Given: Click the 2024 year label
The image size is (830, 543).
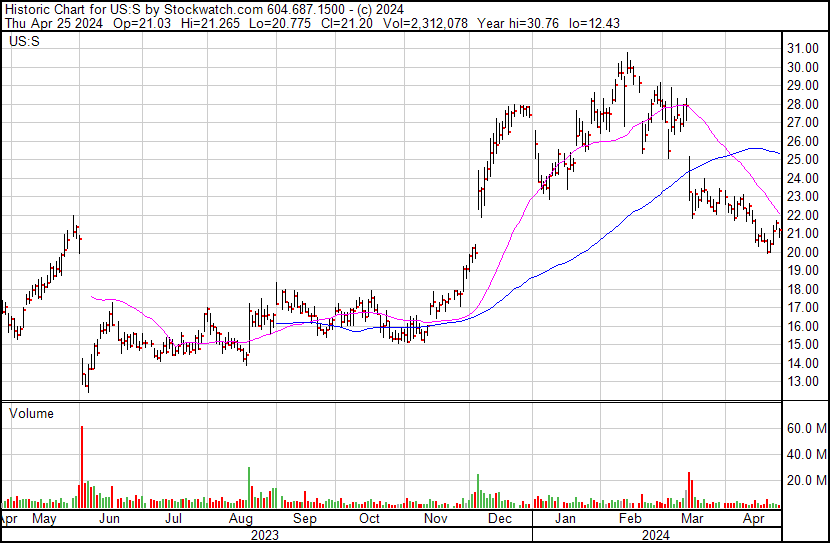Looking at the screenshot, I should pyautogui.click(x=657, y=535).
